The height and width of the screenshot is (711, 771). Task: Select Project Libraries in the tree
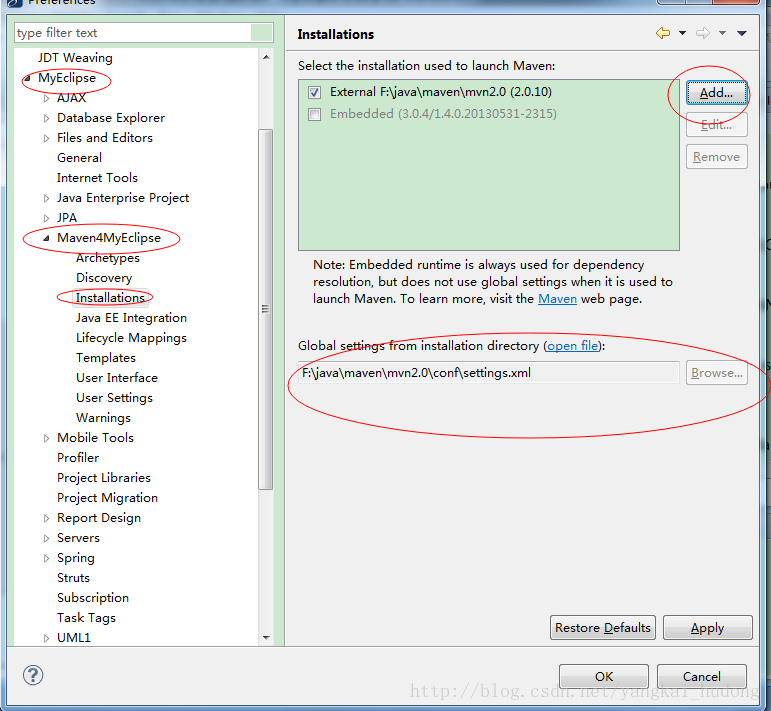tap(104, 478)
